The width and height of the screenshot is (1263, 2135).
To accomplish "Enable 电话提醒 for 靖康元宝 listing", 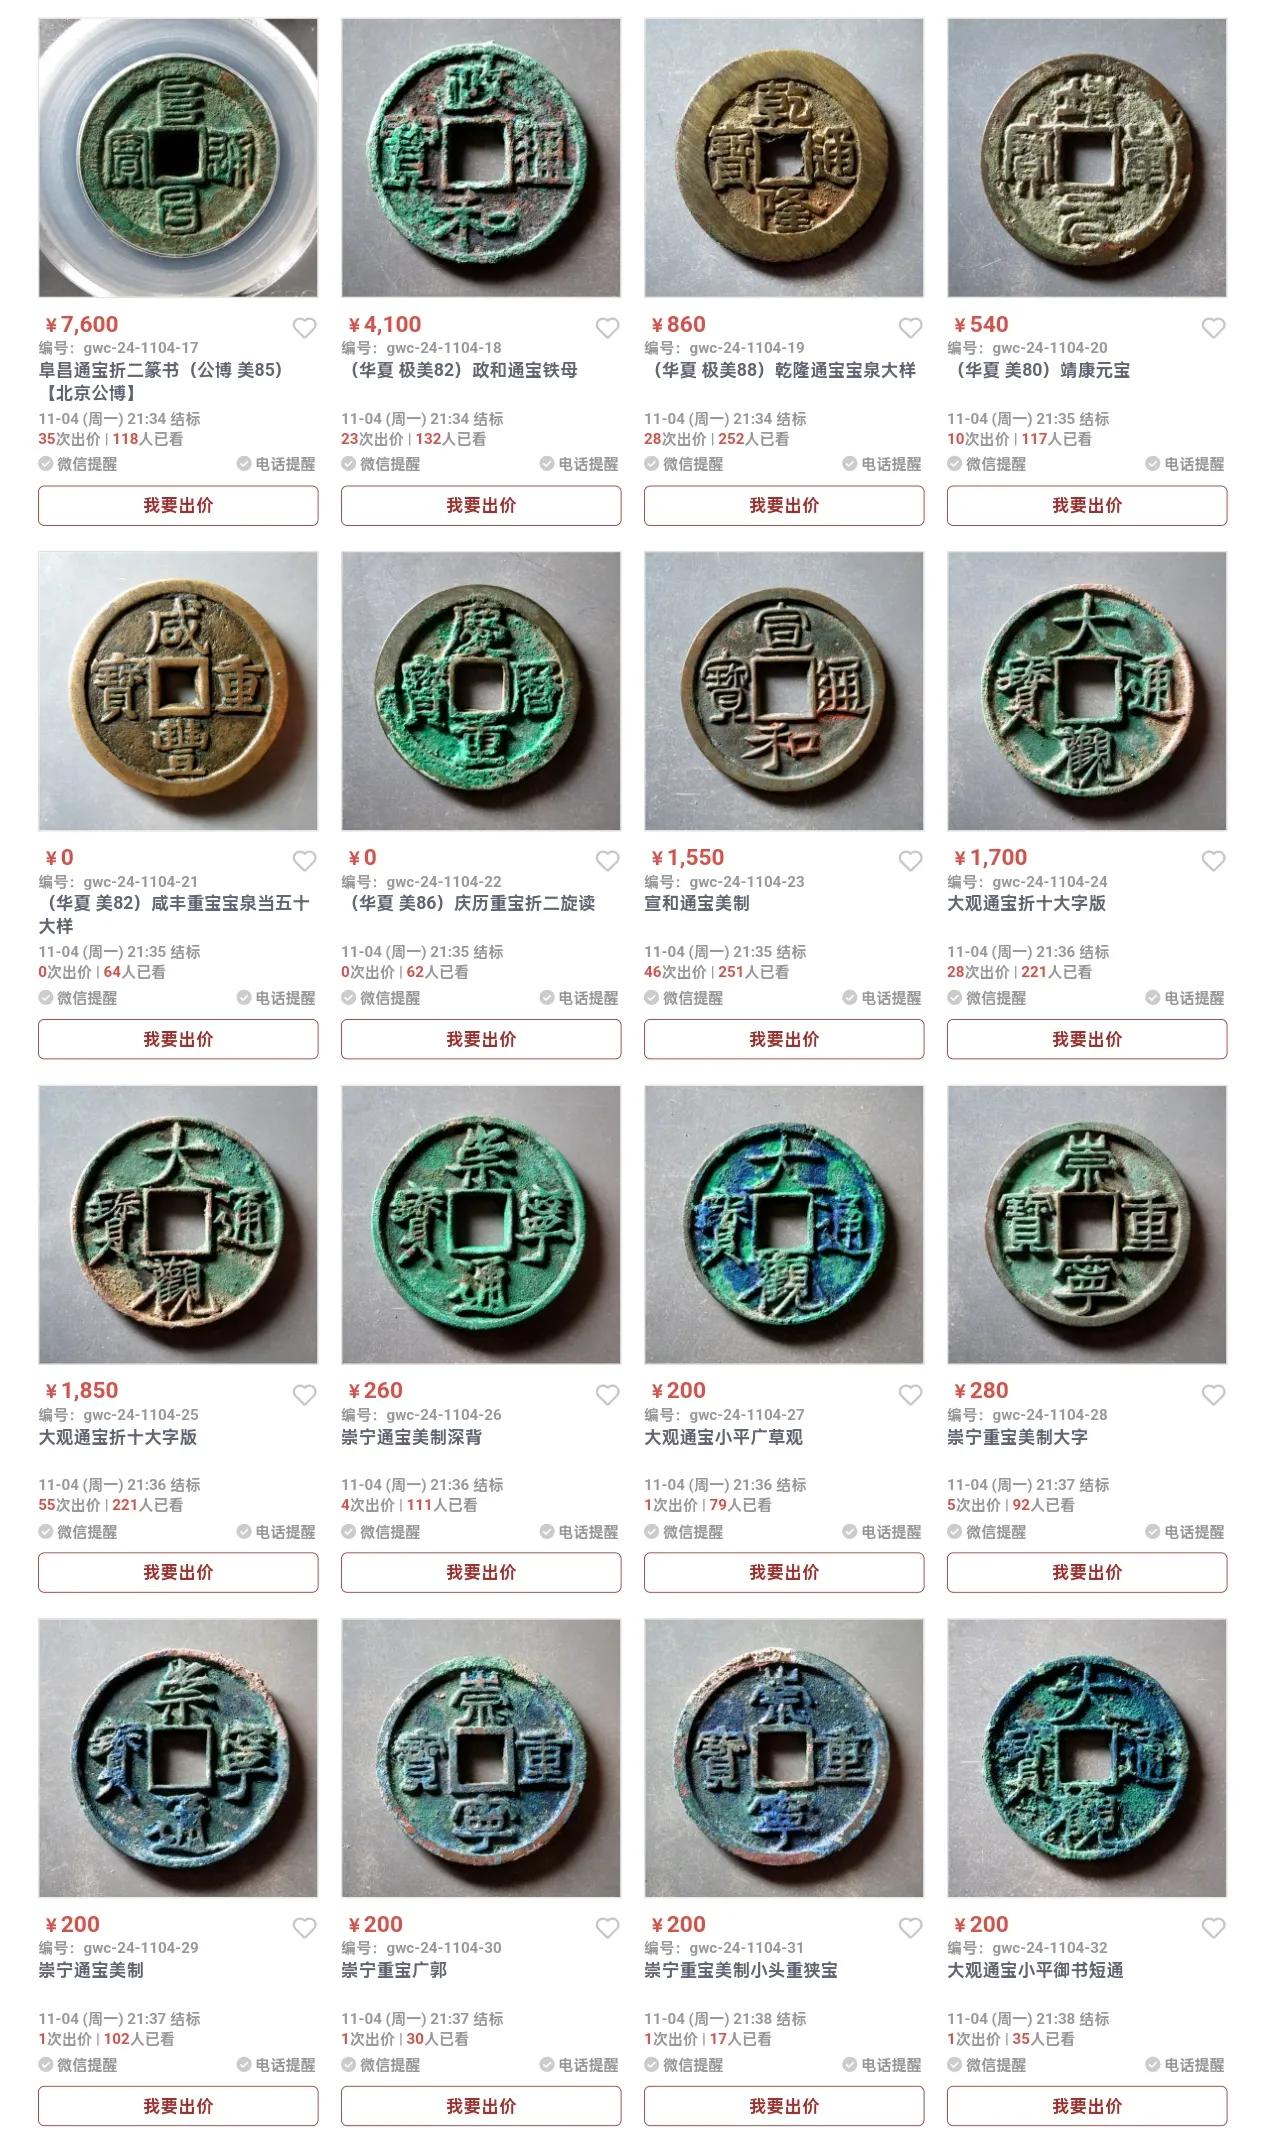I will tap(1186, 464).
